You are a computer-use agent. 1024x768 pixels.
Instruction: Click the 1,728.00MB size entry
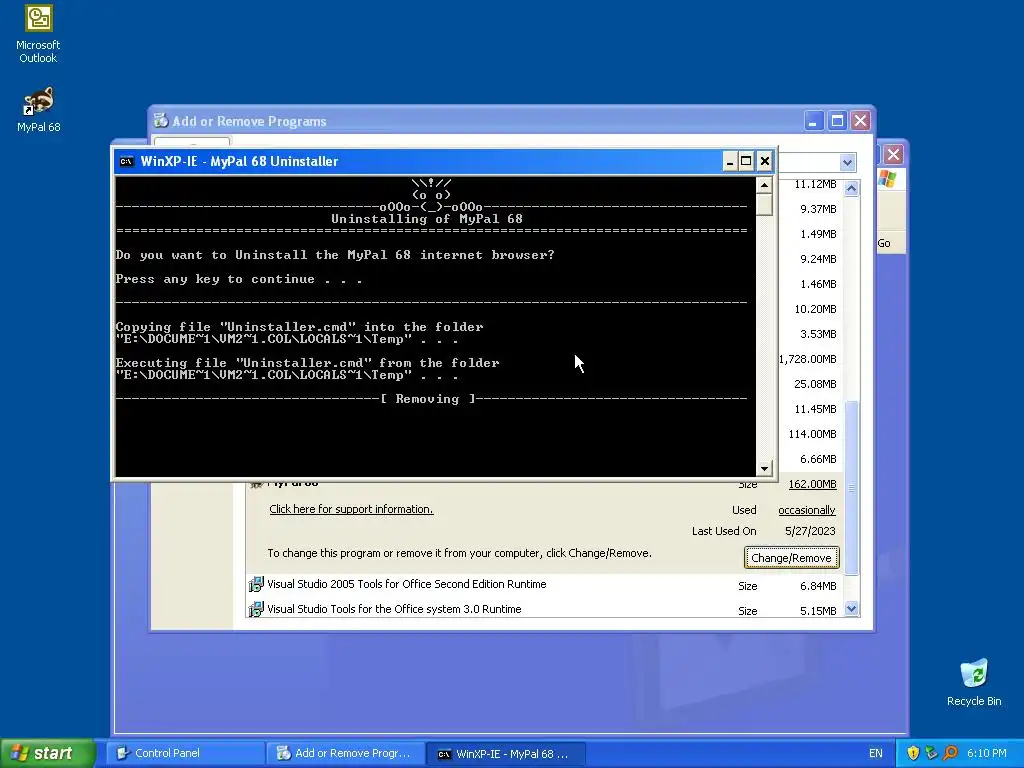(808, 359)
